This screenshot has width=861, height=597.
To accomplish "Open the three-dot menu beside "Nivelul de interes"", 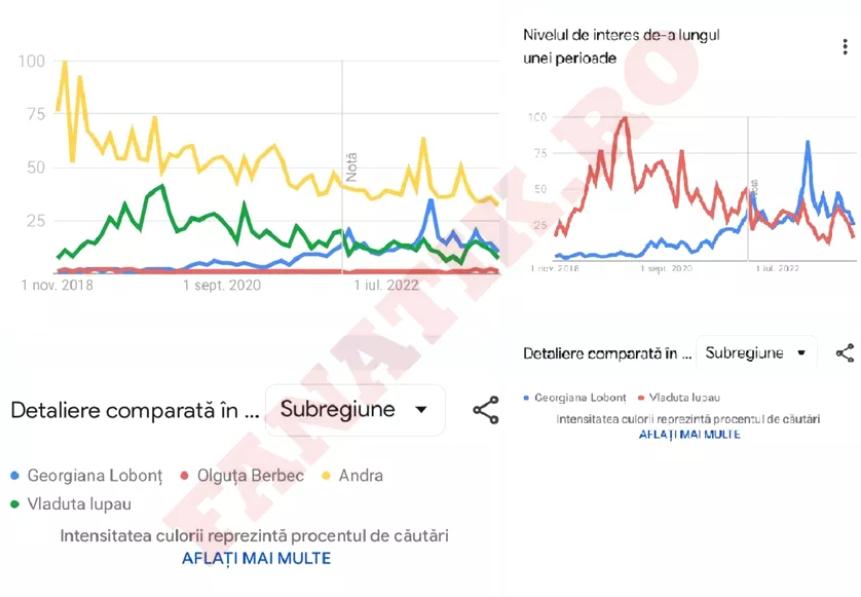I will pyautogui.click(x=845, y=47).
